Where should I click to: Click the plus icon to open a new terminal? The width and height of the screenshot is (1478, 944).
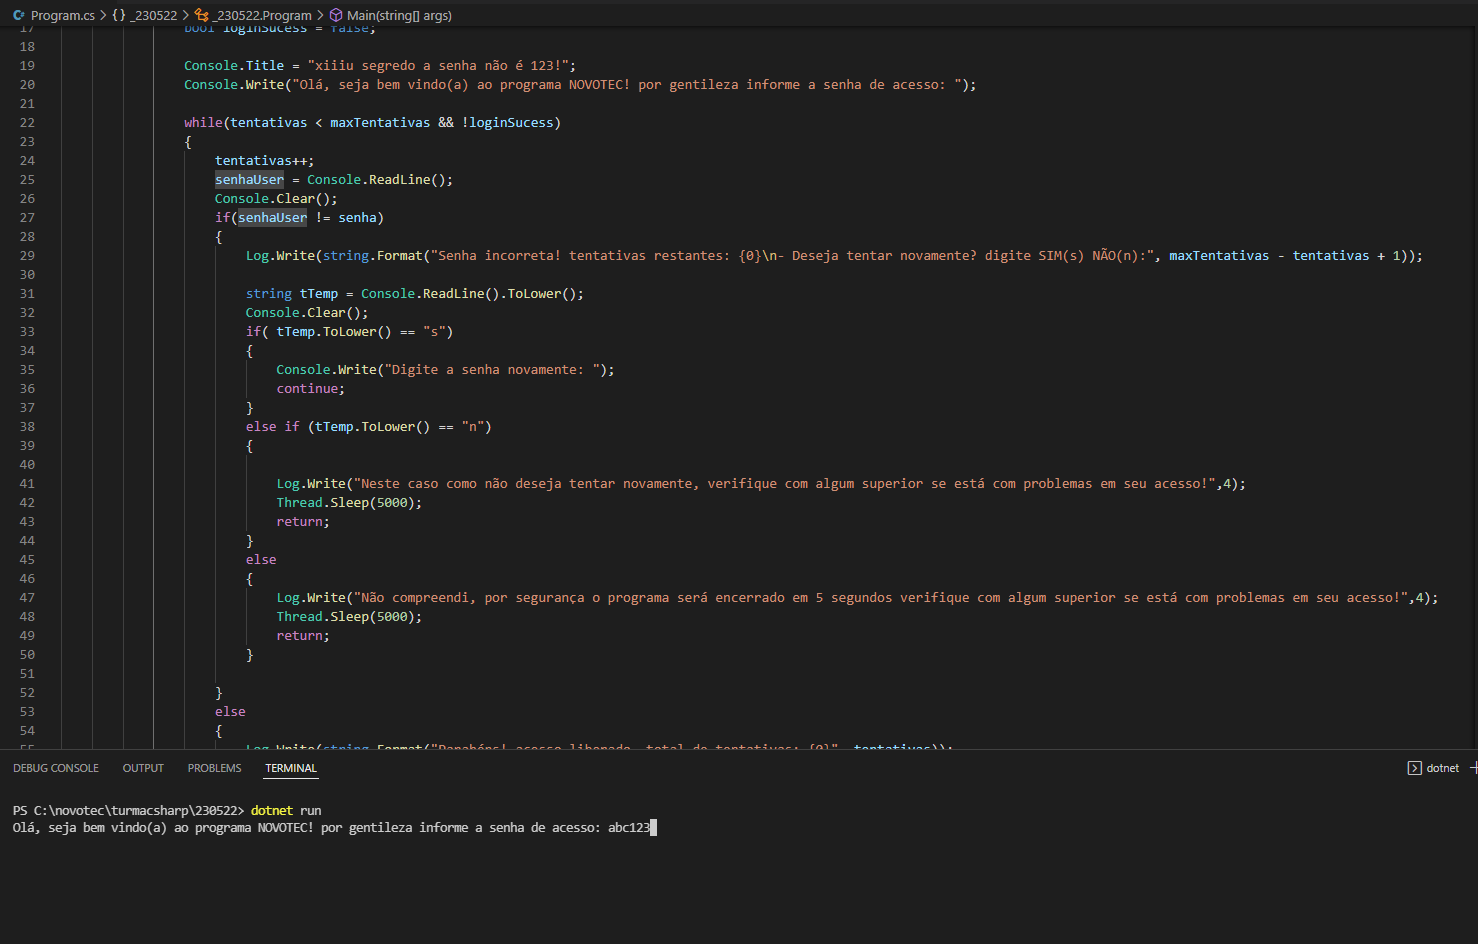[1472, 767]
